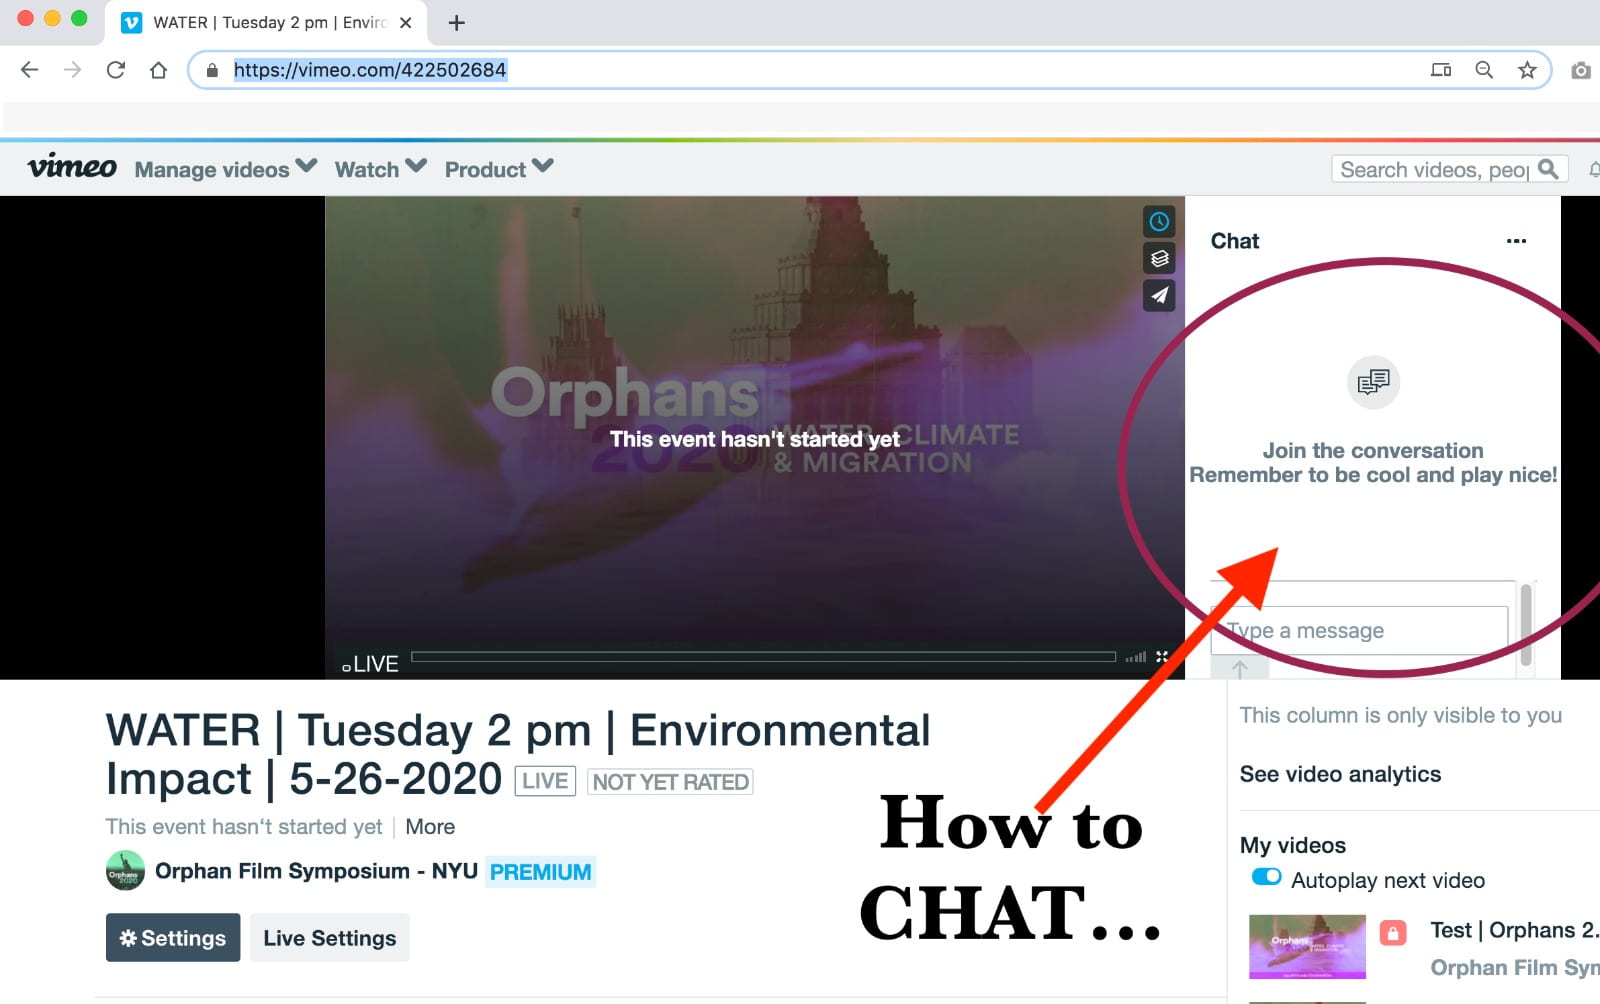
Task: Click the Add to collections stack icon
Action: 1159,259
